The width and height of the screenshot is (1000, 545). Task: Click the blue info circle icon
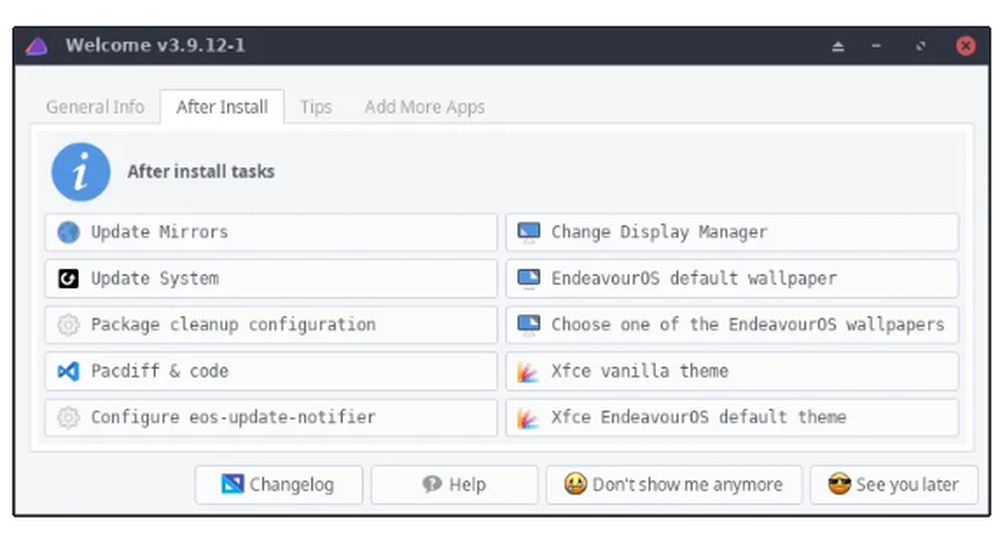tap(81, 171)
